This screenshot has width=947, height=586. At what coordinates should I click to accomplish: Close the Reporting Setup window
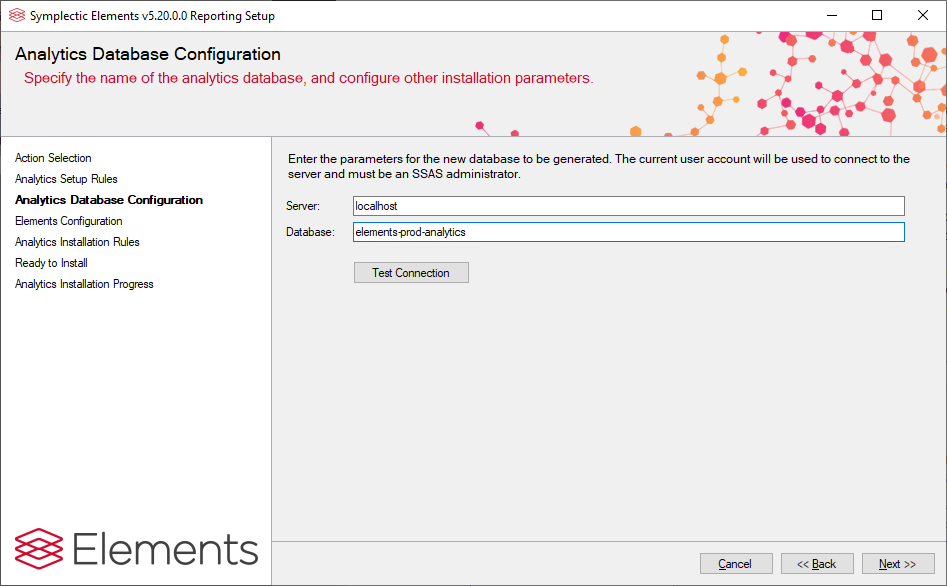click(x=923, y=16)
